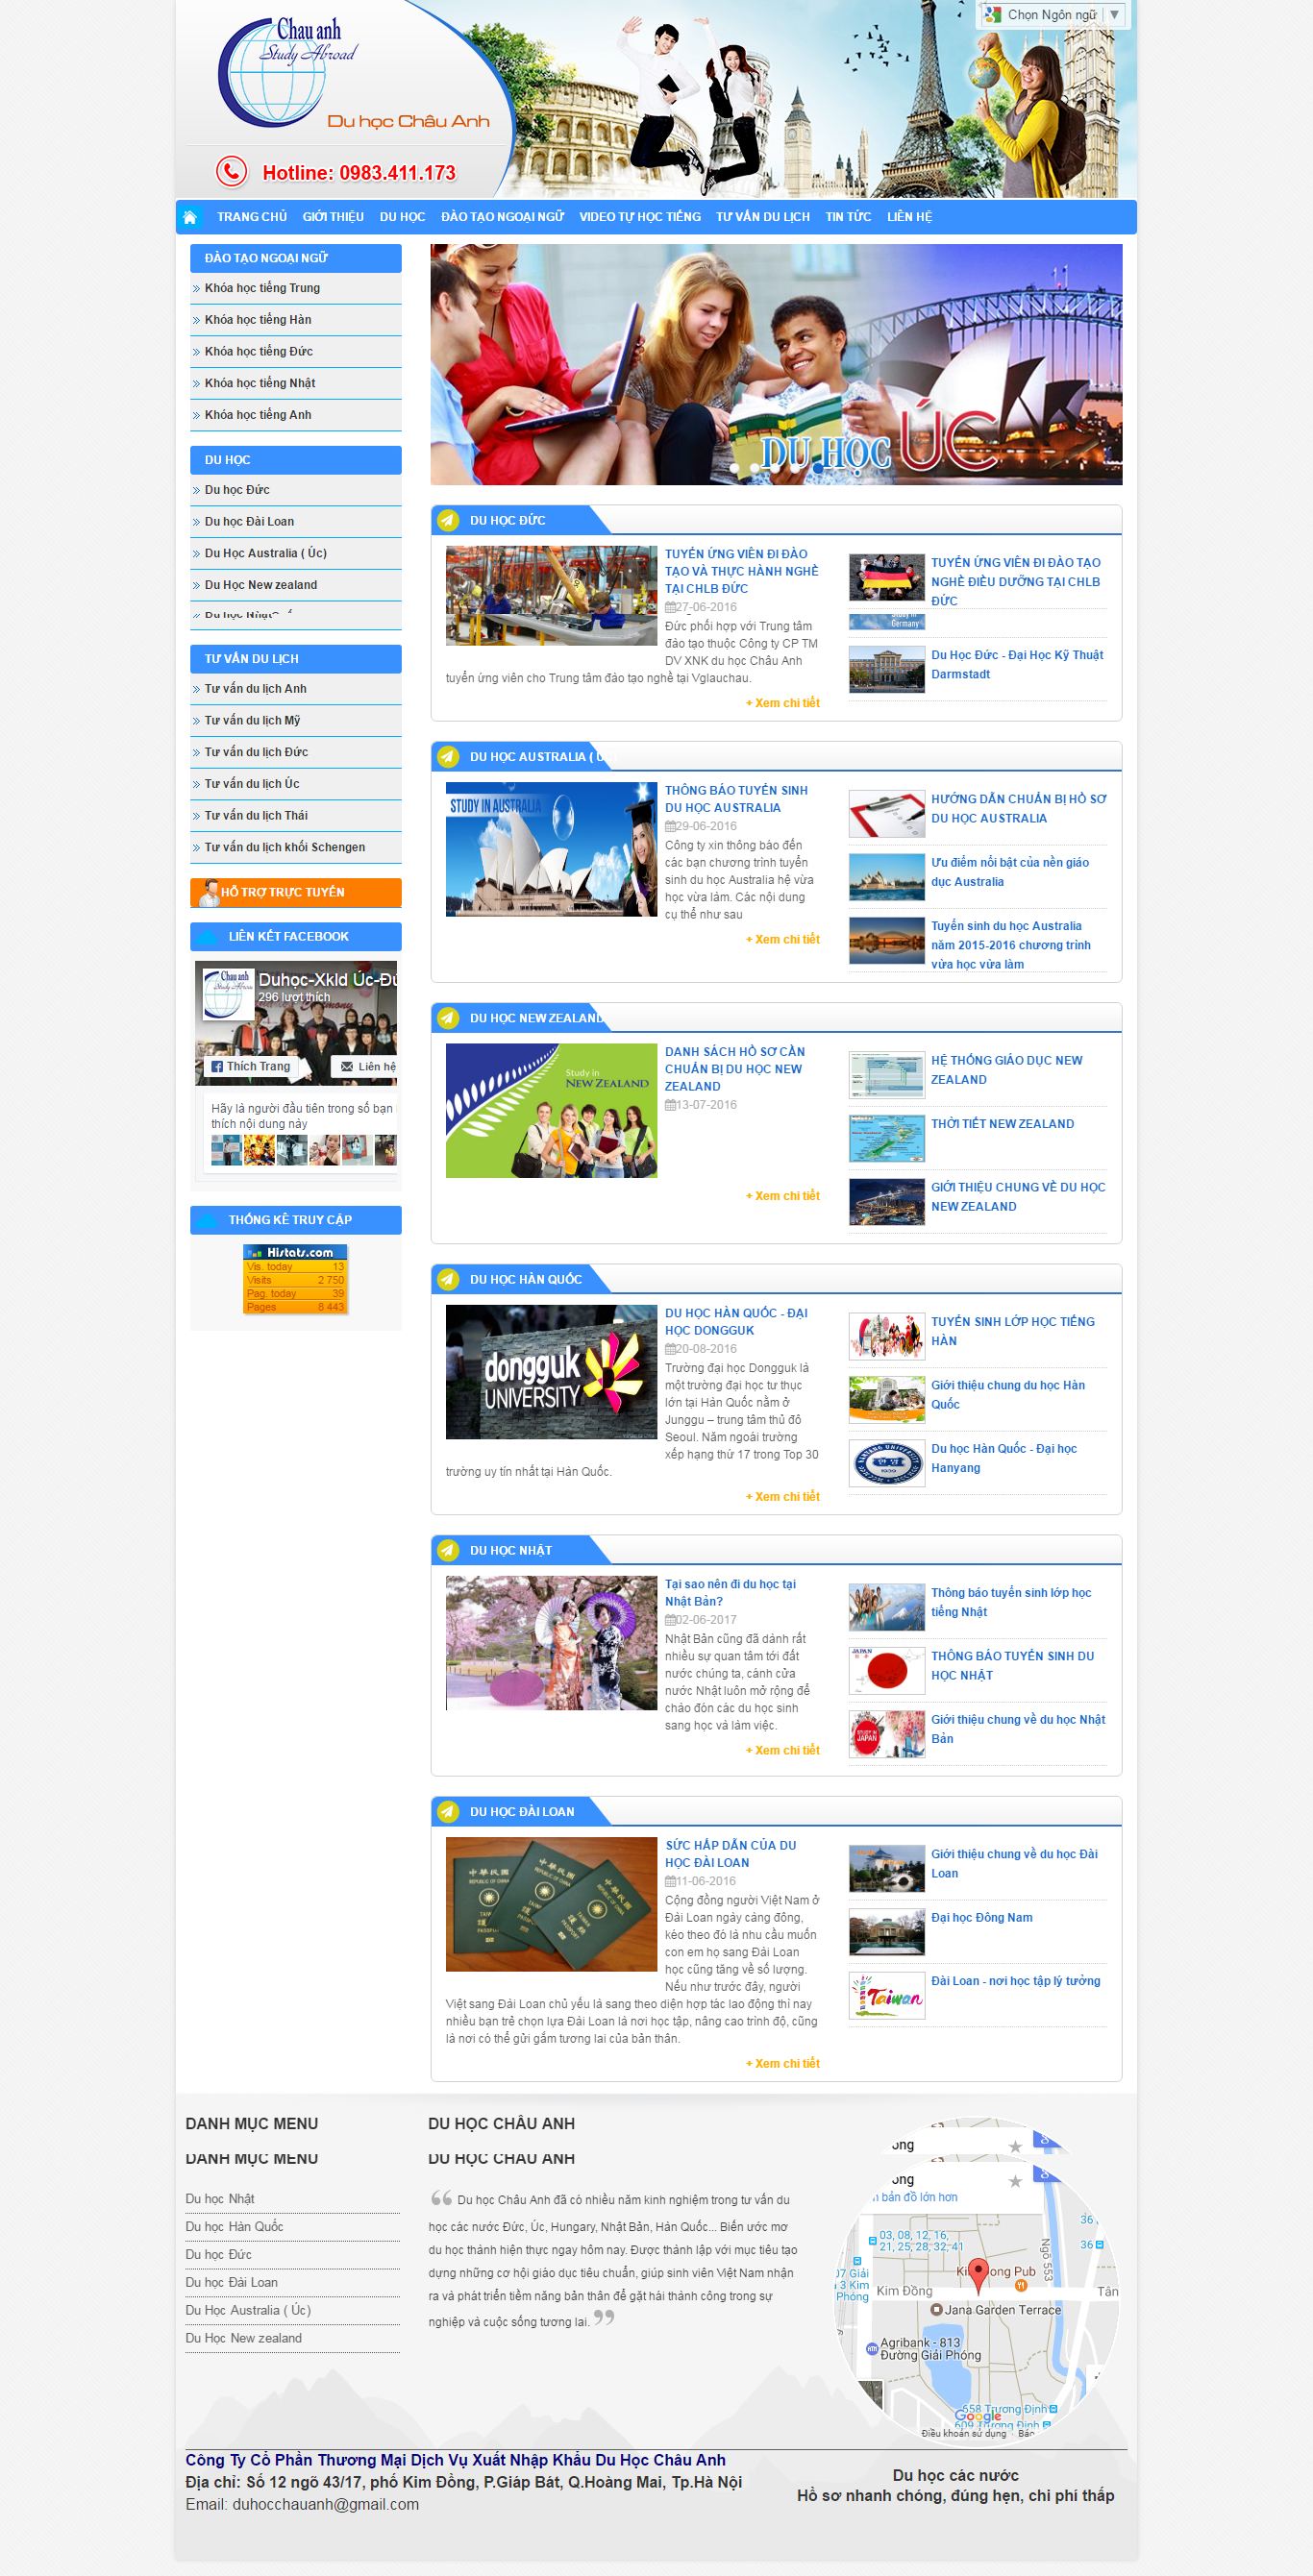This screenshot has height=2576, width=1313.
Task: Open Xem chi tiết in Du học Australia section
Action: [783, 939]
